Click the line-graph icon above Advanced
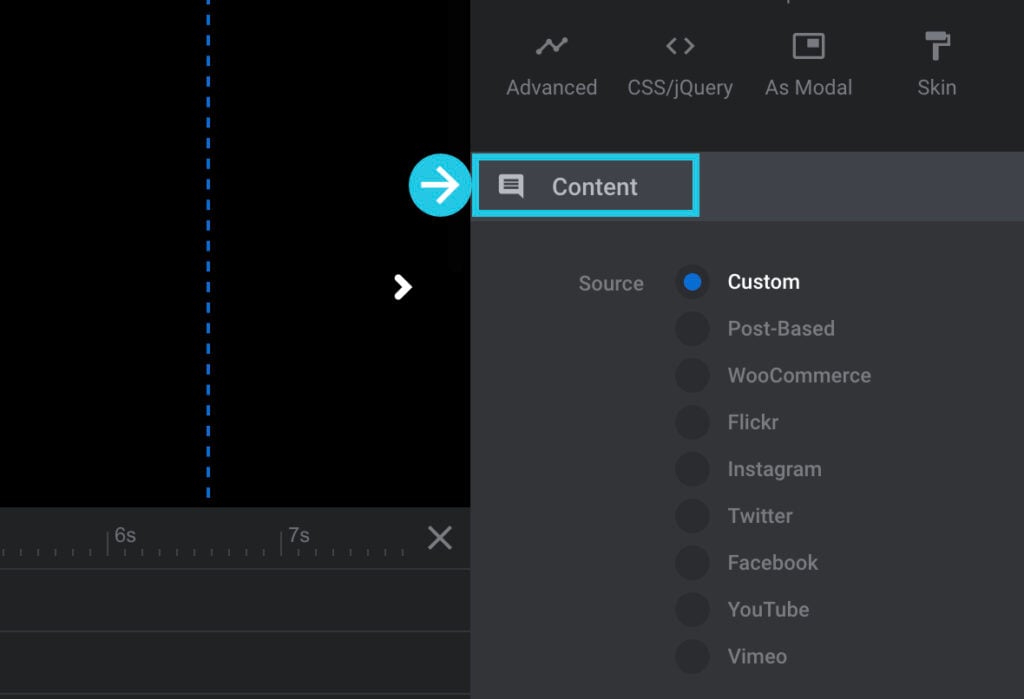 click(x=550, y=45)
